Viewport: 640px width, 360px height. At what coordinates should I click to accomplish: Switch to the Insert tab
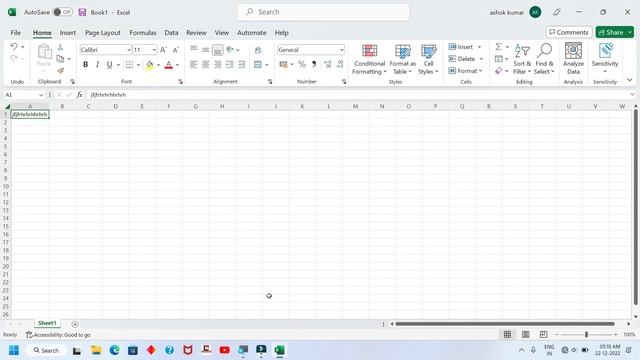tap(67, 33)
